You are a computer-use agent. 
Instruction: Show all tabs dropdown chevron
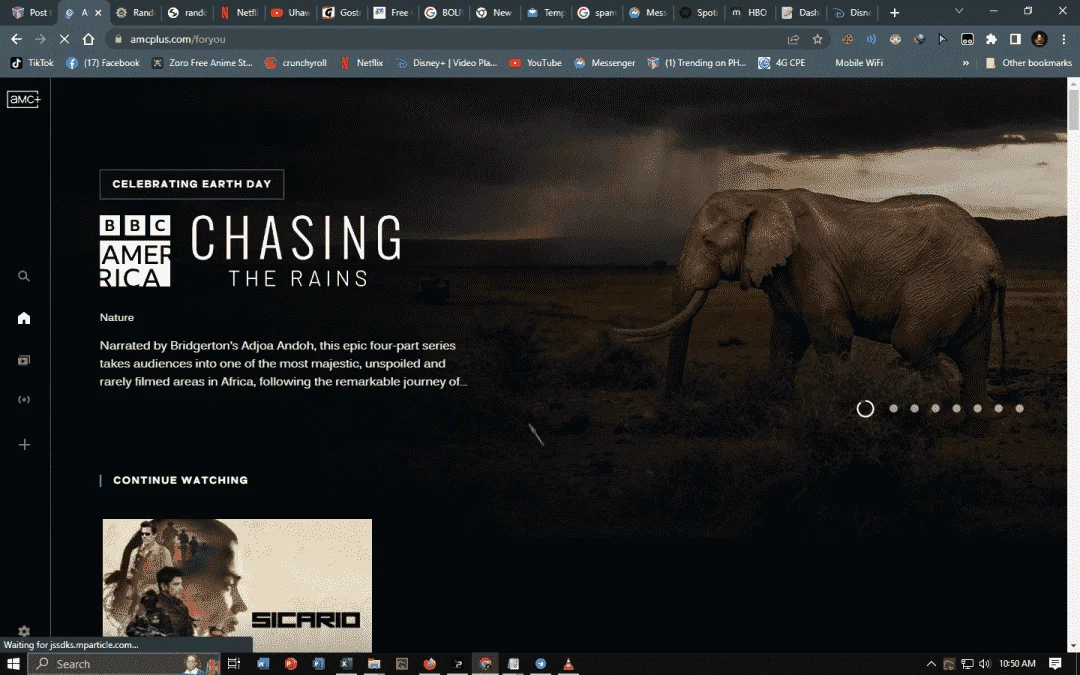(959, 12)
